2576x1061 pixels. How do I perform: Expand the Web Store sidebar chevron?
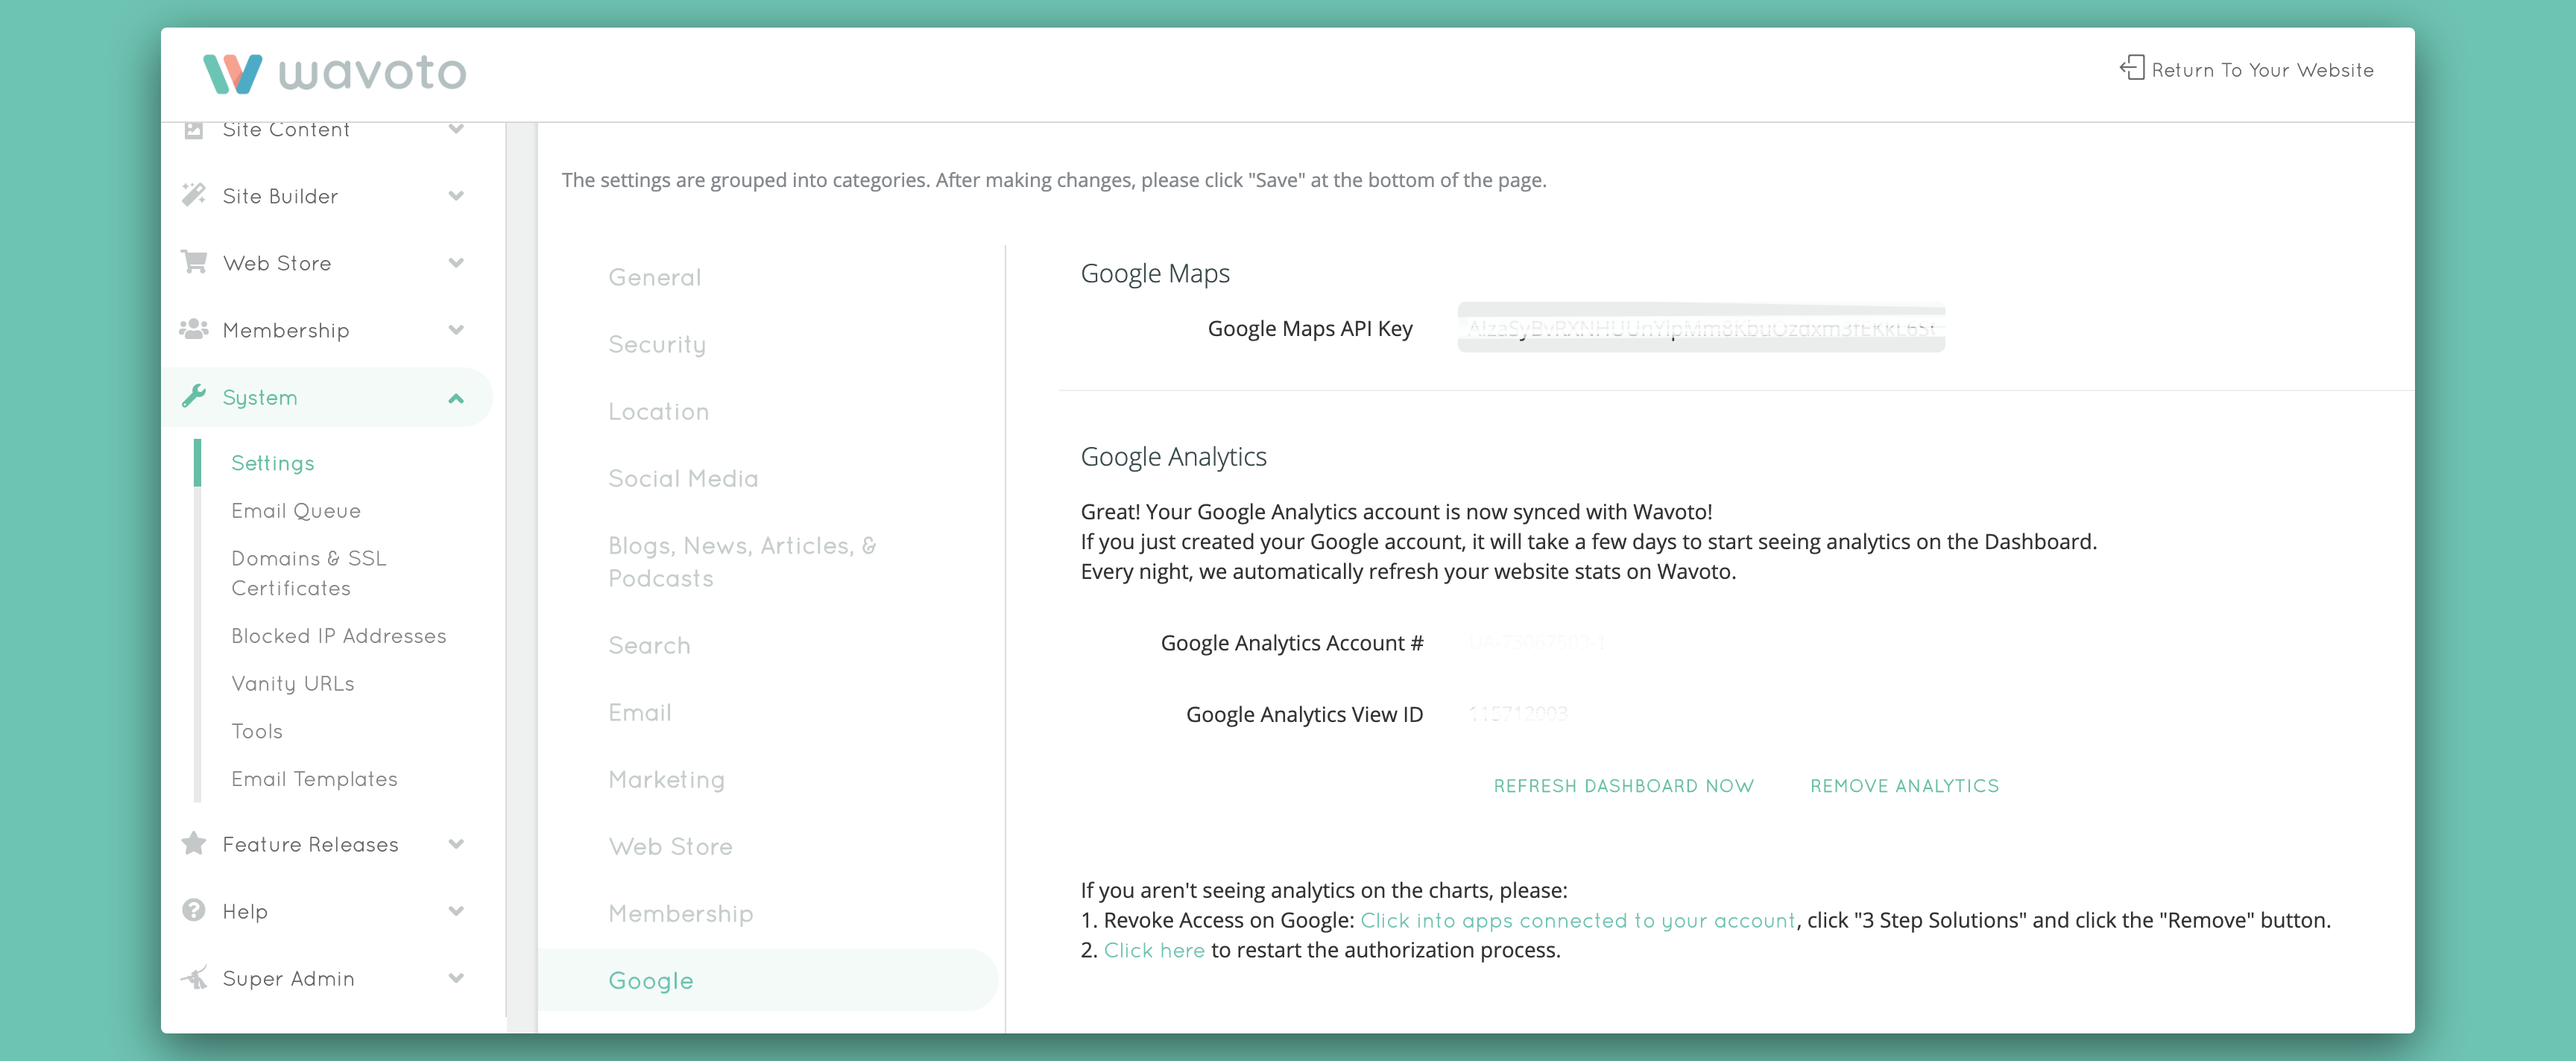click(456, 263)
